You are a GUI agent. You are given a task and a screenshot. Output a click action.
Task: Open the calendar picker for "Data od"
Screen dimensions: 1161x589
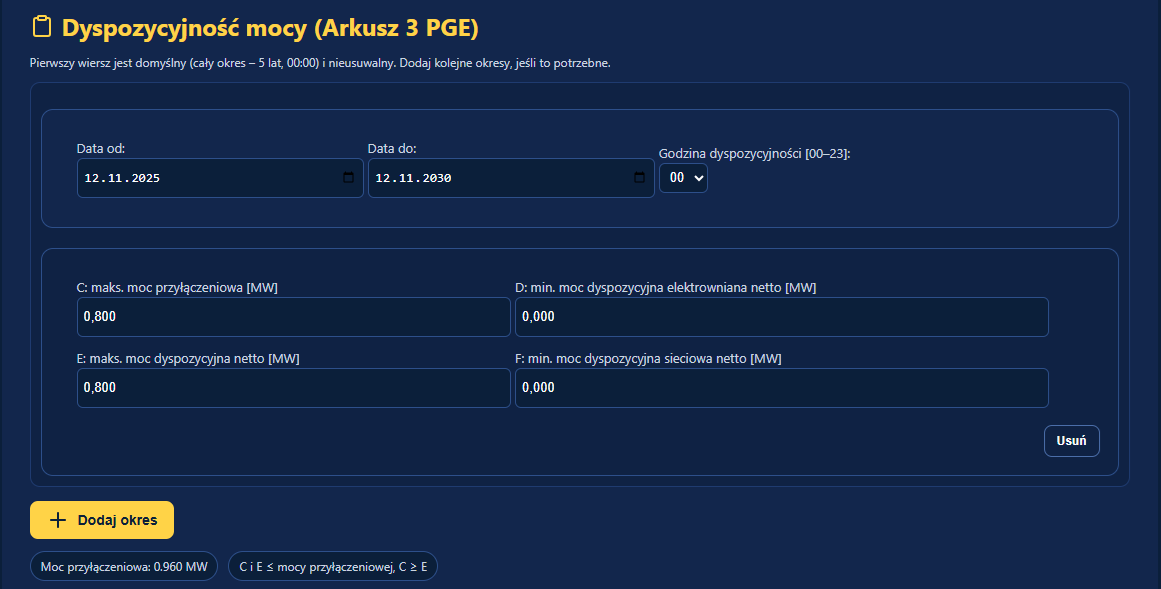(348, 178)
